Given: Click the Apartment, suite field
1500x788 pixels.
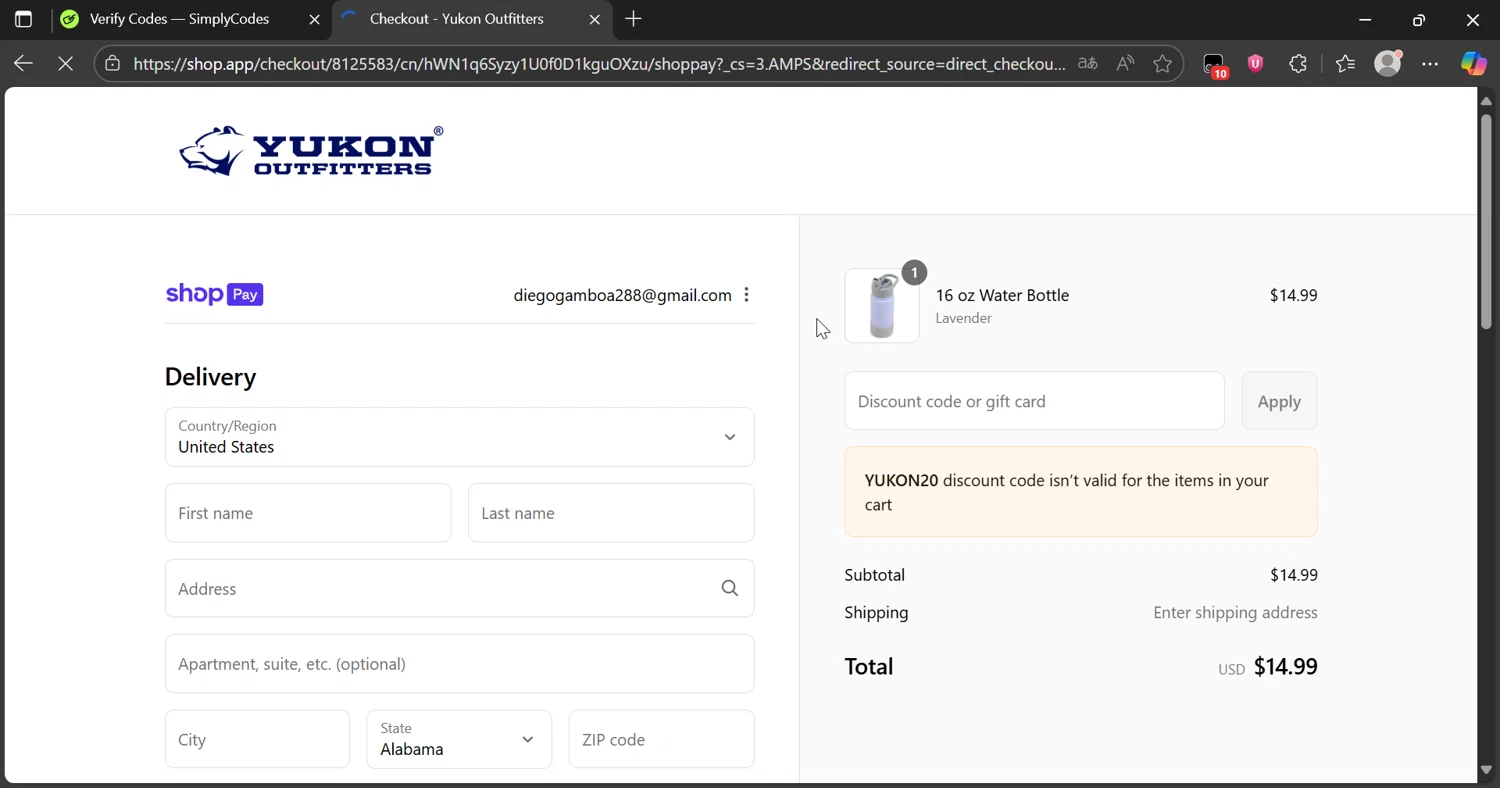Looking at the screenshot, I should (x=459, y=664).
